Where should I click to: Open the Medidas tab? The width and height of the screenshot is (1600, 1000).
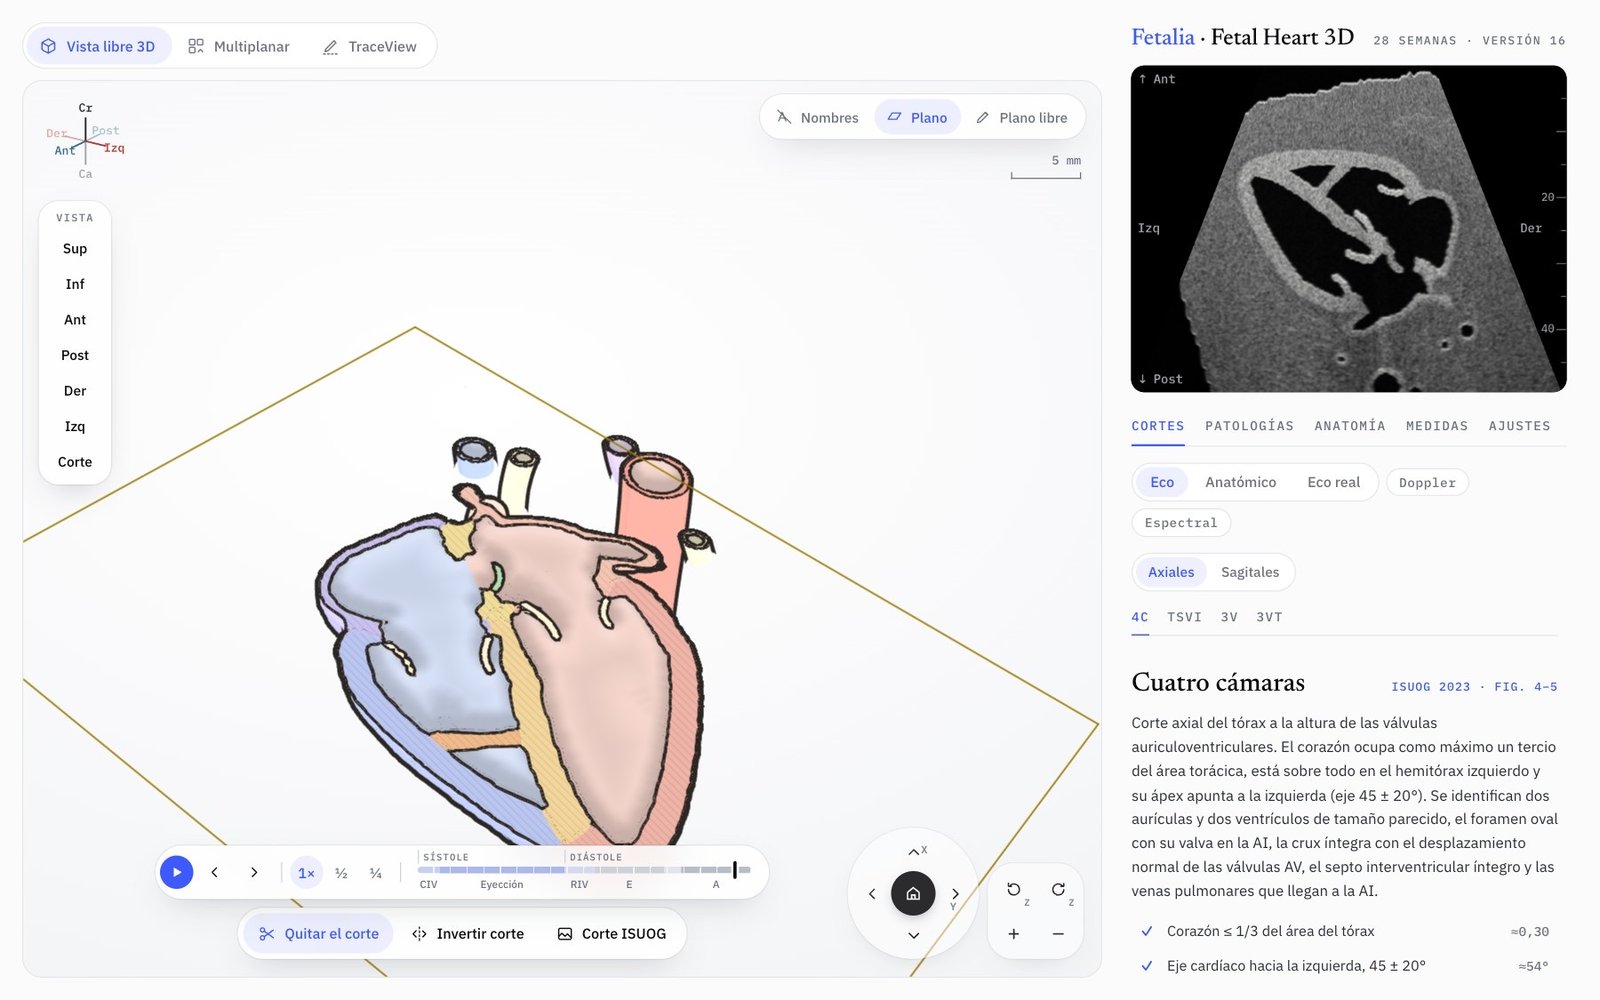point(1437,426)
